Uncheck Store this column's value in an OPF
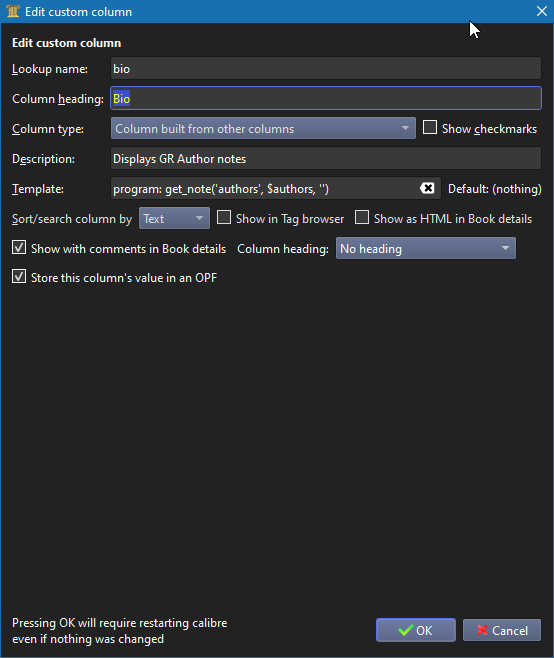The image size is (554, 658). (19, 277)
